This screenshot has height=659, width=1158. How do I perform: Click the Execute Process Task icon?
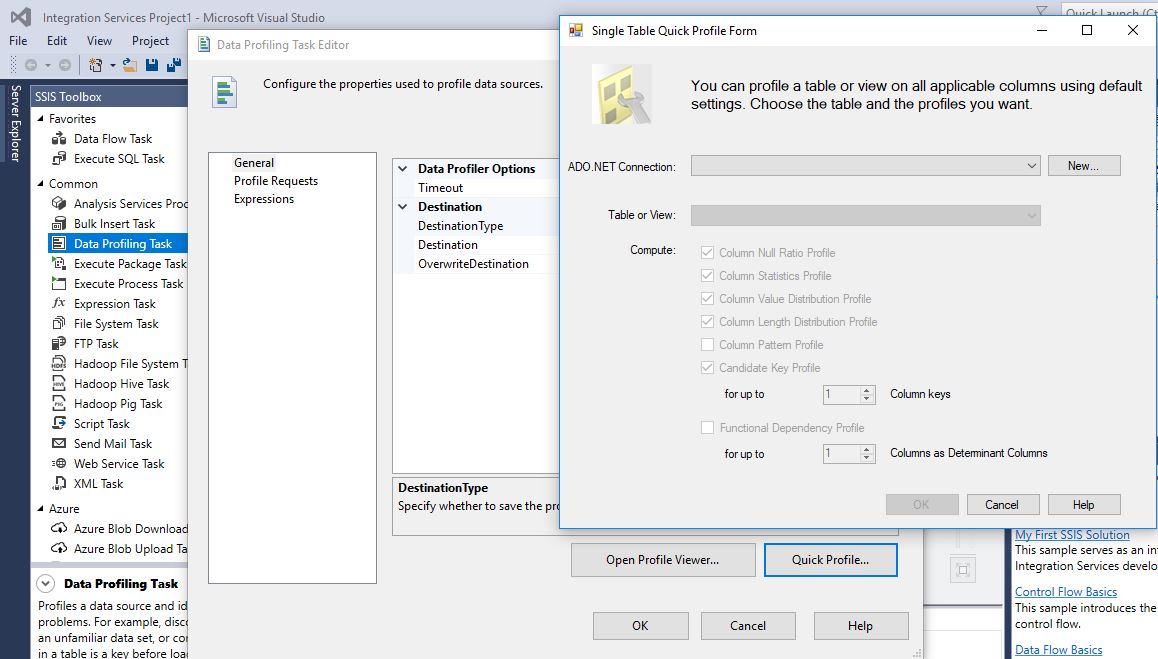click(59, 283)
